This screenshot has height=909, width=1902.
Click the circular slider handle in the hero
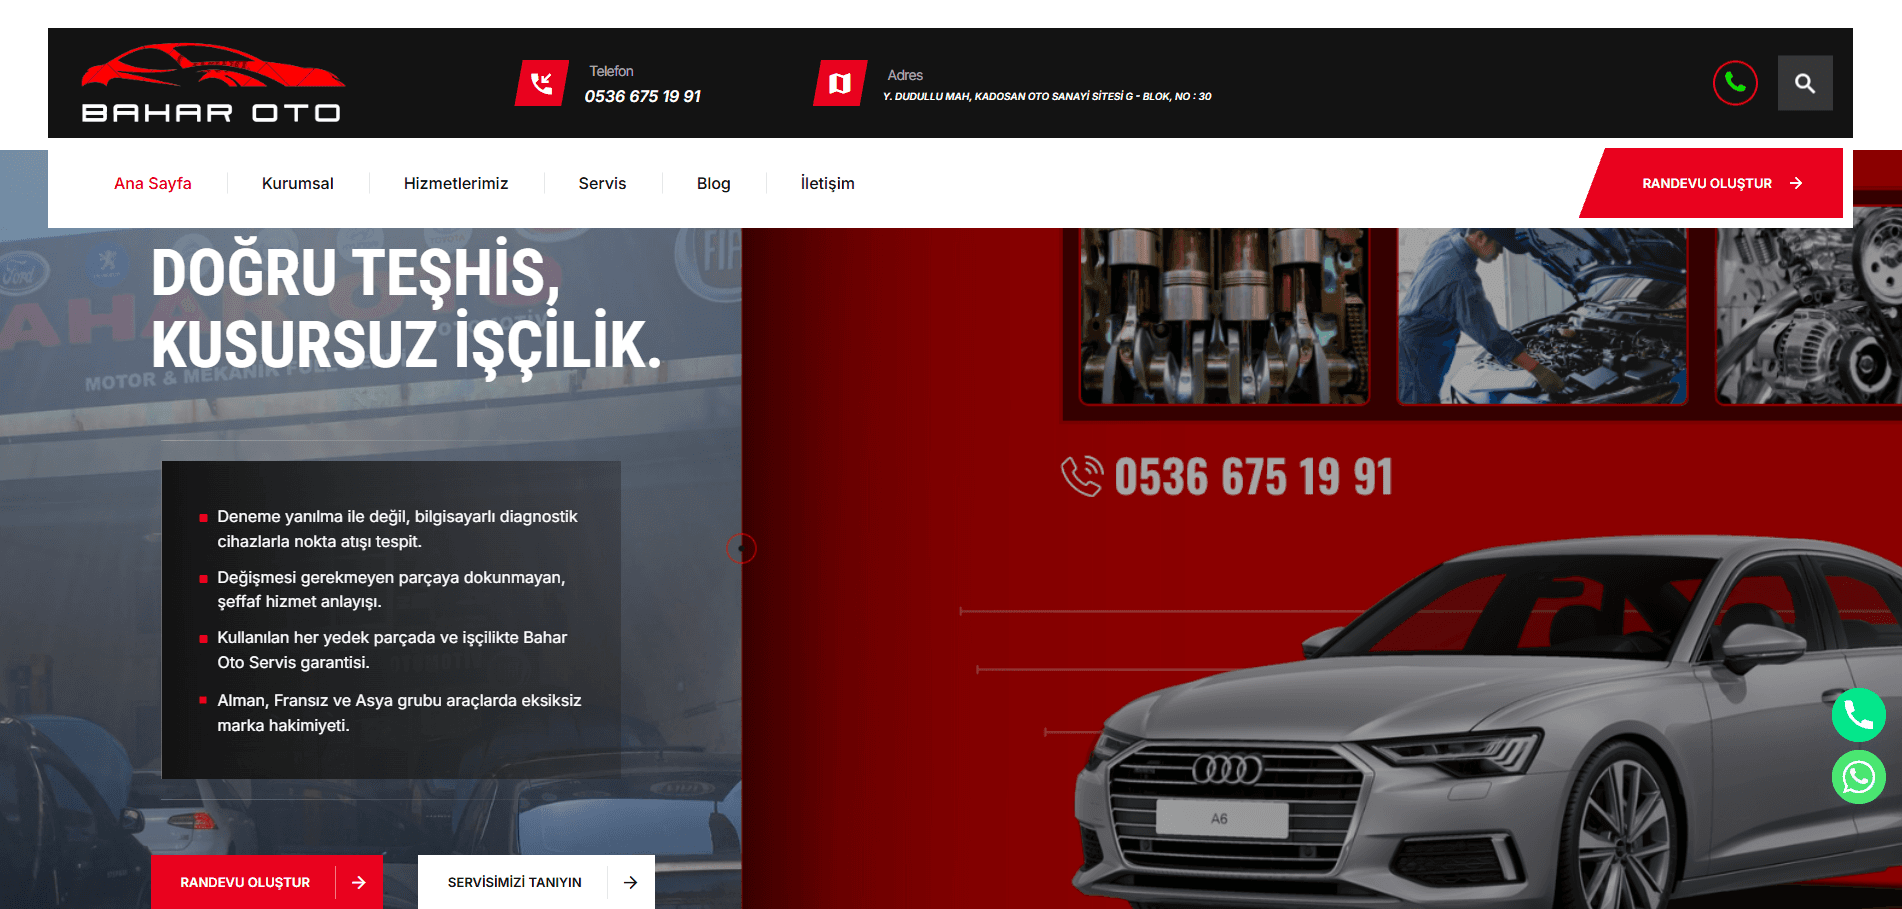[x=741, y=548]
